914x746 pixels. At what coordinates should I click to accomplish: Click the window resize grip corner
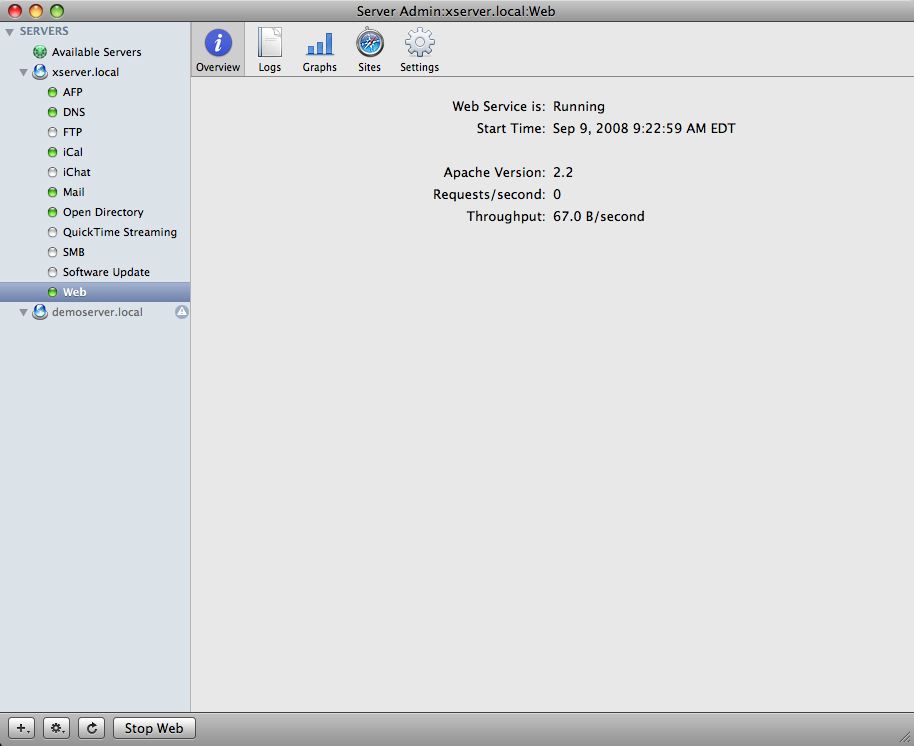[x=905, y=738]
